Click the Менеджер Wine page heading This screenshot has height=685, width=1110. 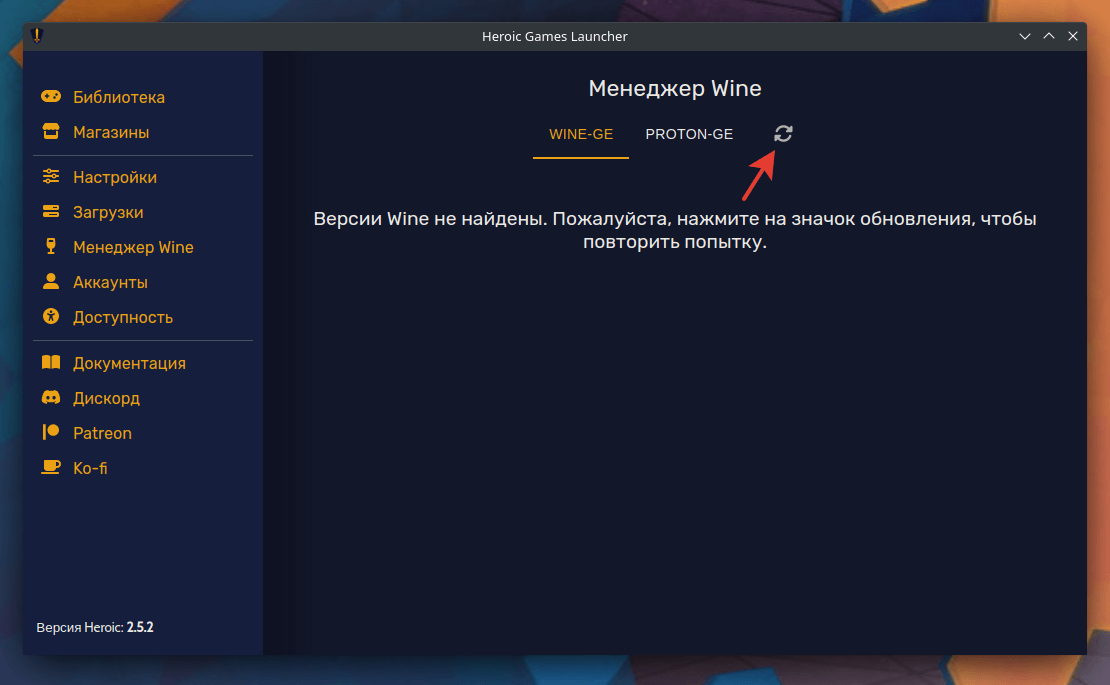(x=675, y=88)
